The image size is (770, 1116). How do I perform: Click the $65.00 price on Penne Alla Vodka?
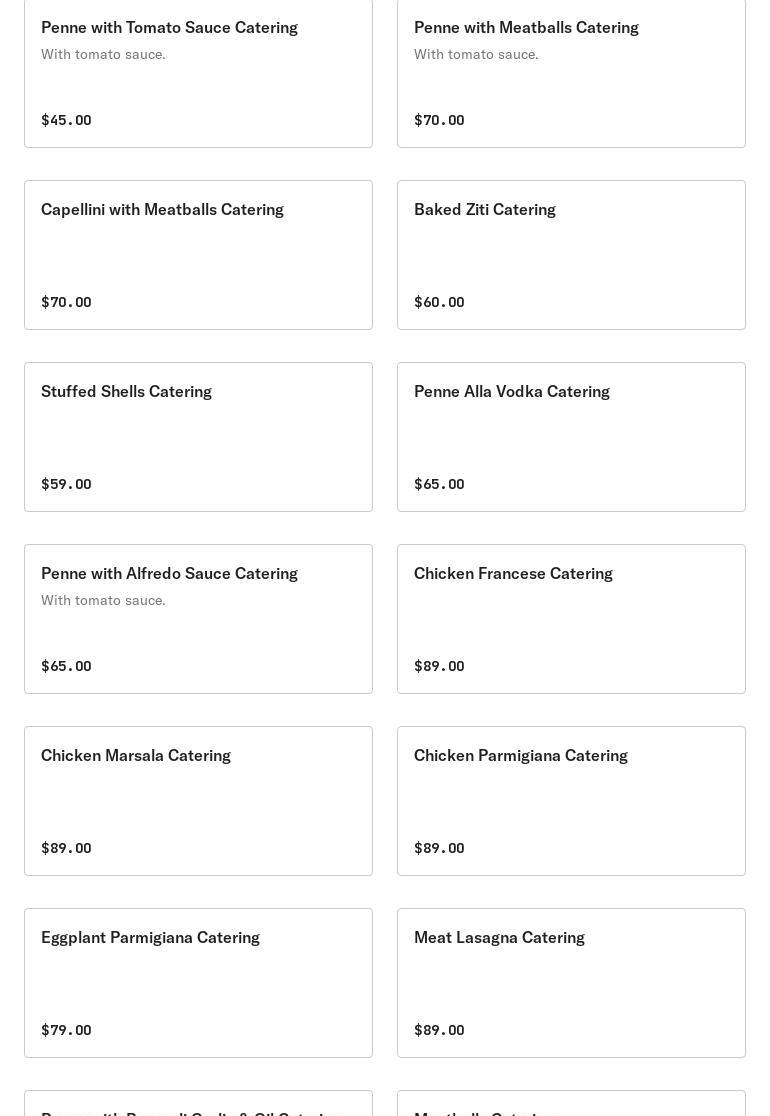439,484
